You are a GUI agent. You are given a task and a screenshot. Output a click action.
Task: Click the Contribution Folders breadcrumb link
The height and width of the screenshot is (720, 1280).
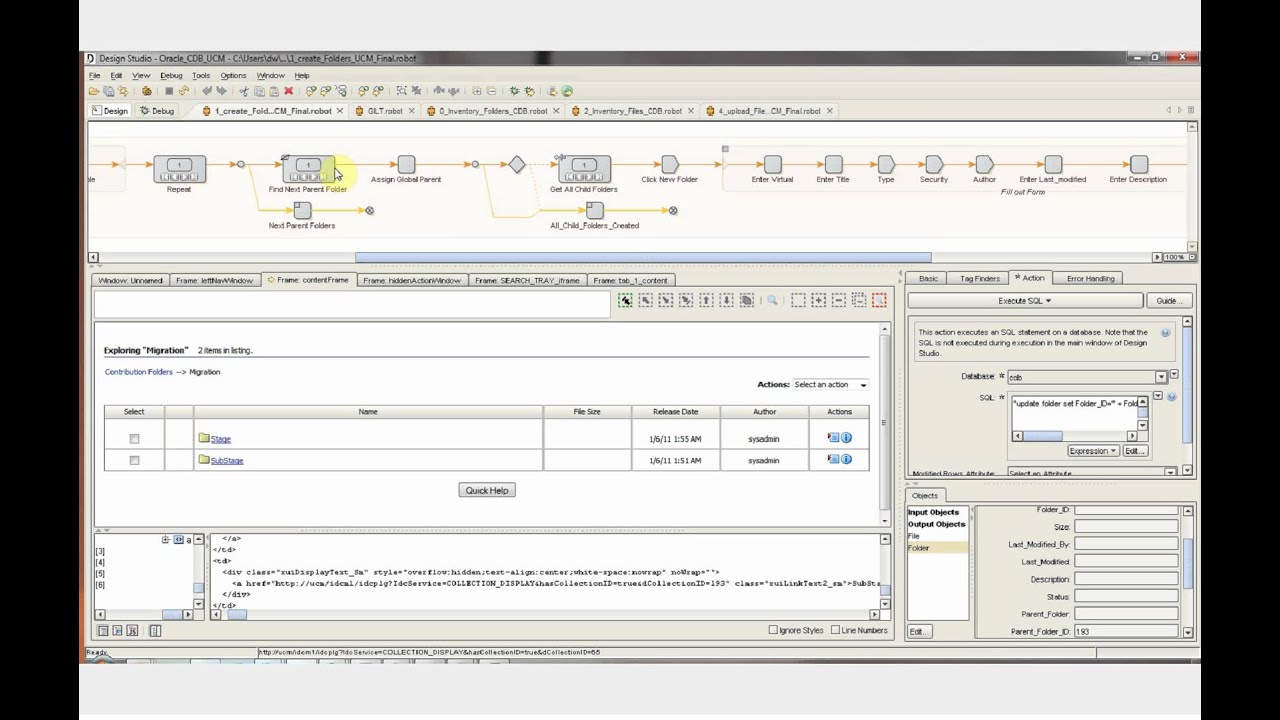[x=138, y=372]
